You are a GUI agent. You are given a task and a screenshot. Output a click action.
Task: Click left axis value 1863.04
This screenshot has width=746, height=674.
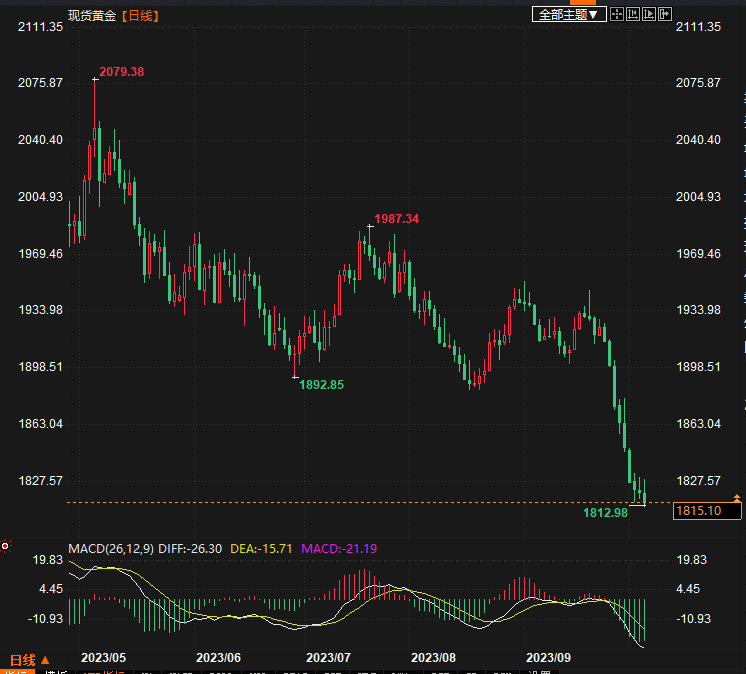pyautogui.click(x=40, y=424)
